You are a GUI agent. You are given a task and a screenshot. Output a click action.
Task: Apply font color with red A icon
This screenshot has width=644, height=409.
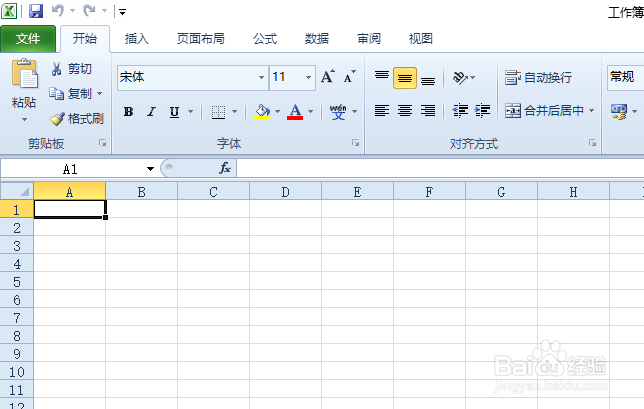click(295, 112)
